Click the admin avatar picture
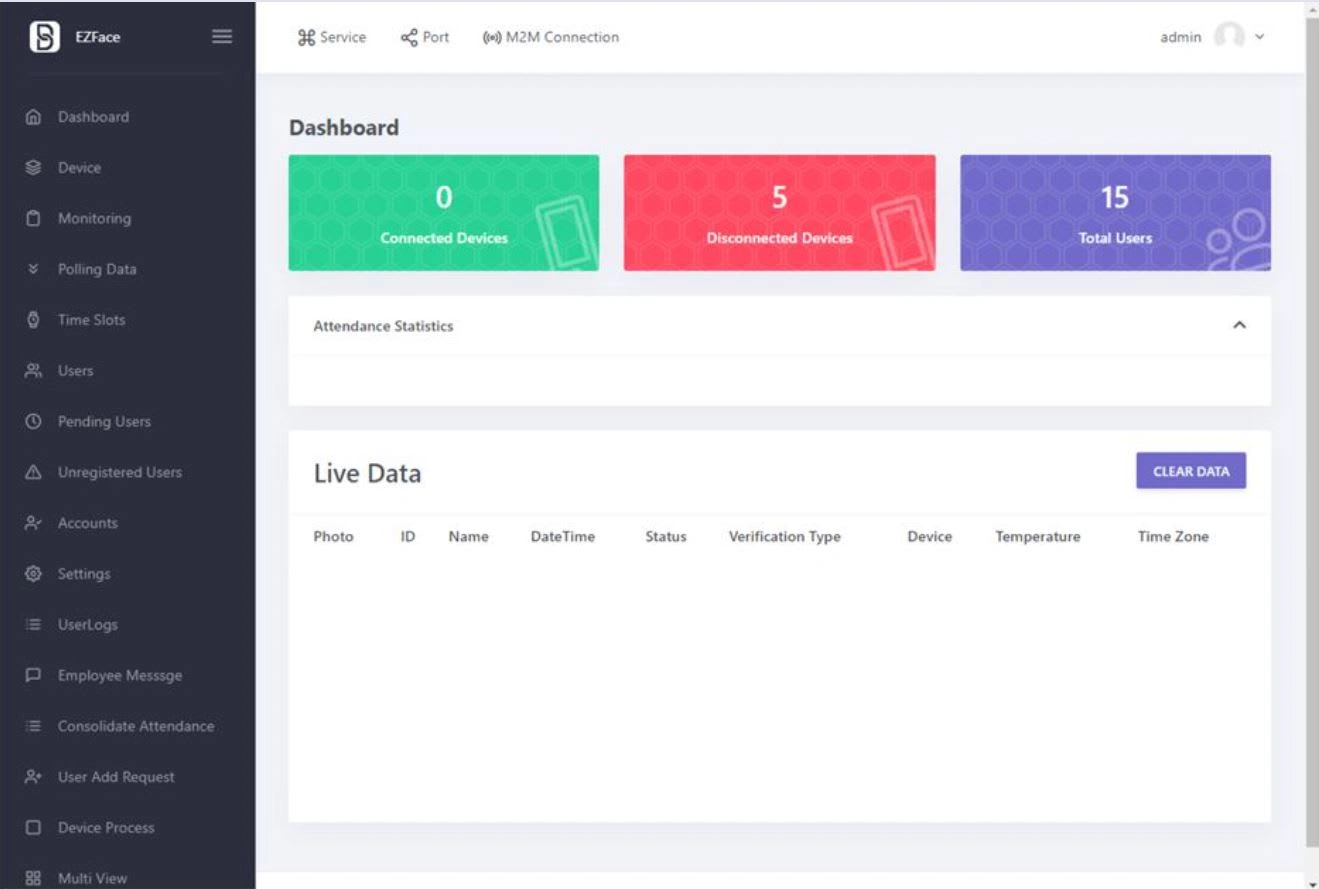 point(1229,37)
